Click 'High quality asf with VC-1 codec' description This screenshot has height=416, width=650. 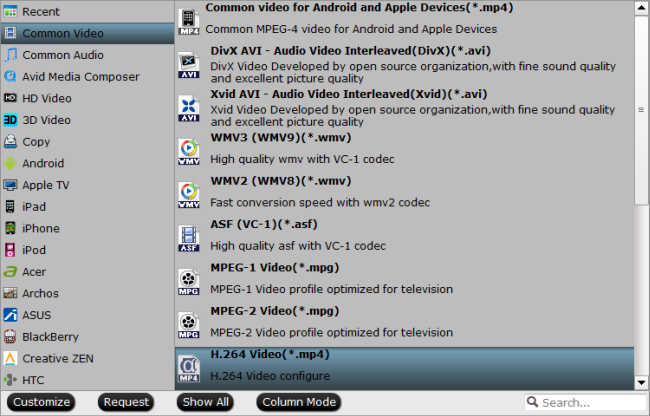click(298, 246)
